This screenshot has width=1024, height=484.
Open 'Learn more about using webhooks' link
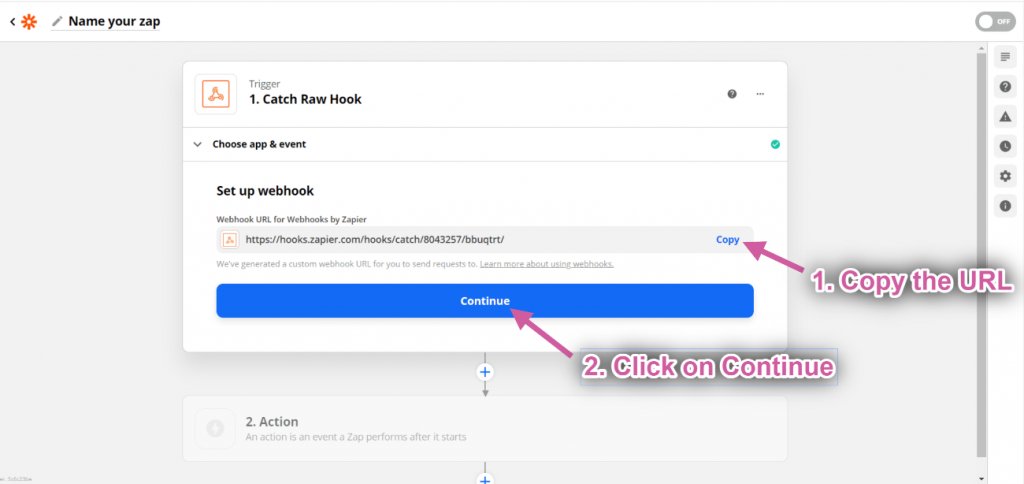coord(547,265)
